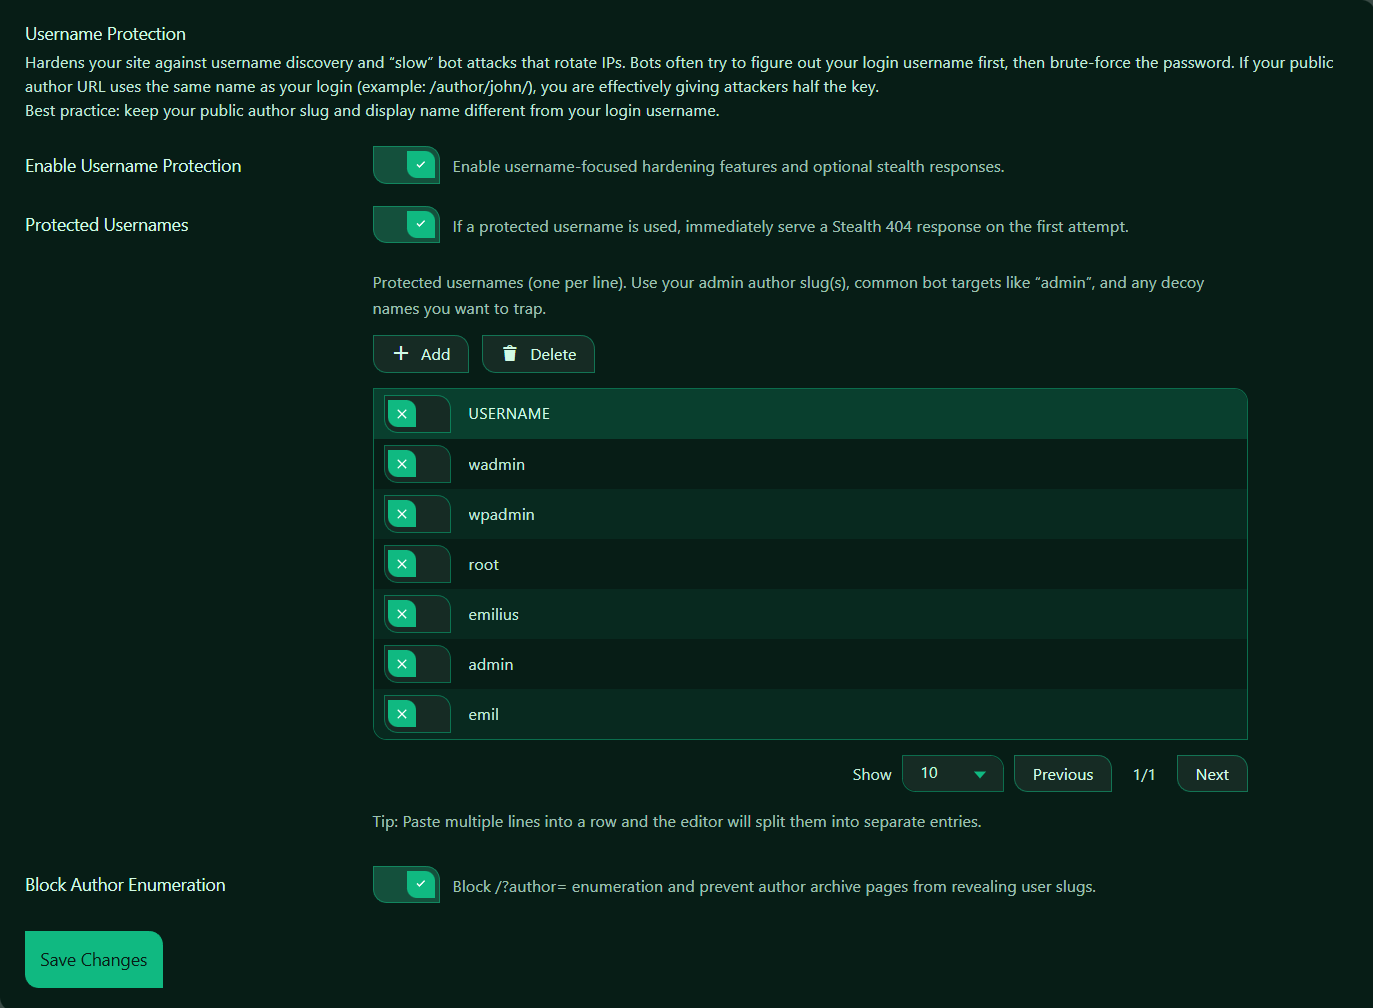Click the trash icon on Delete button
1373x1008 pixels.
tap(510, 353)
